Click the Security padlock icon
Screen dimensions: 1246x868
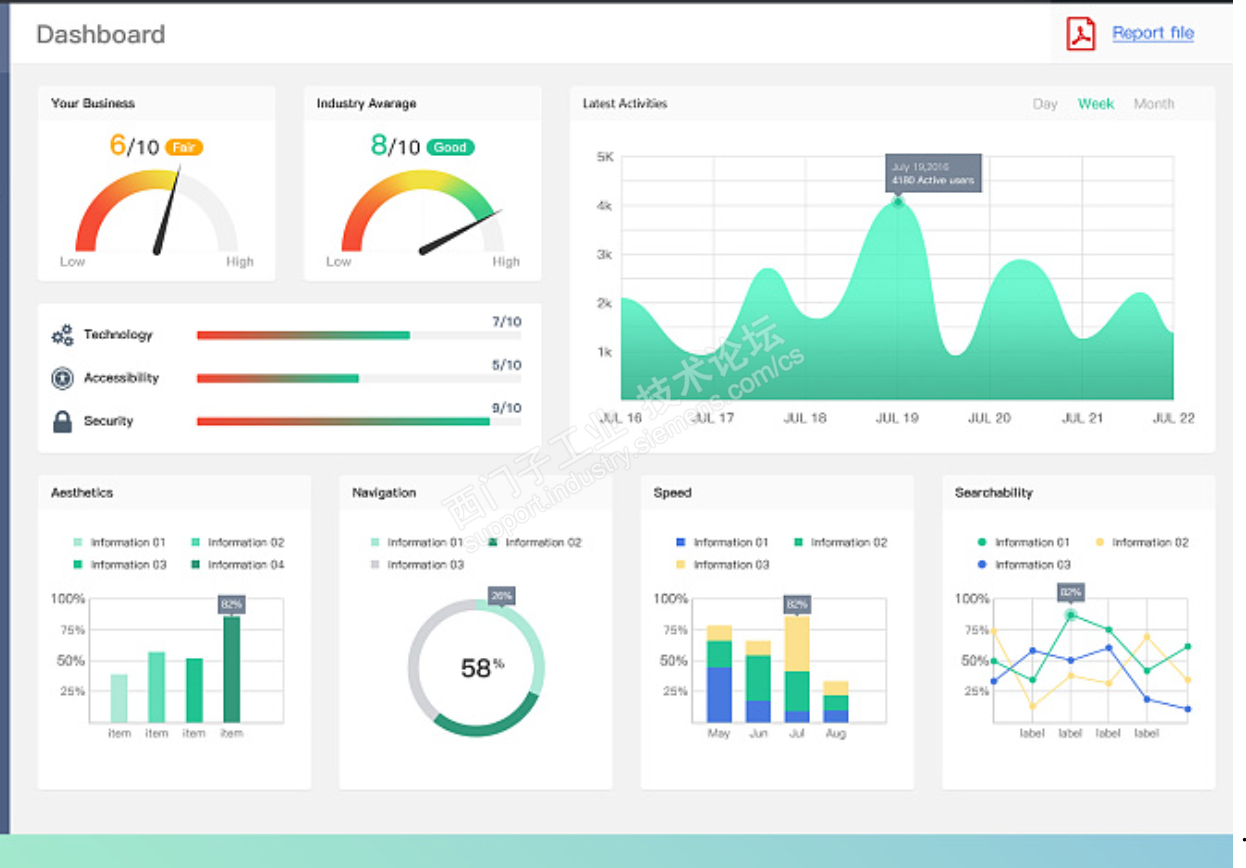pos(62,421)
